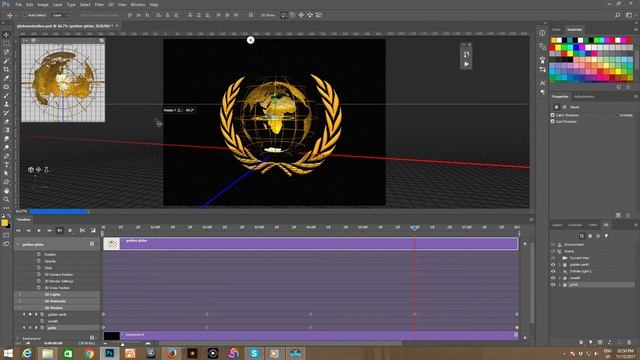640x360 pixels.
Task: Open the timeline transition icon
Action: [93, 231]
